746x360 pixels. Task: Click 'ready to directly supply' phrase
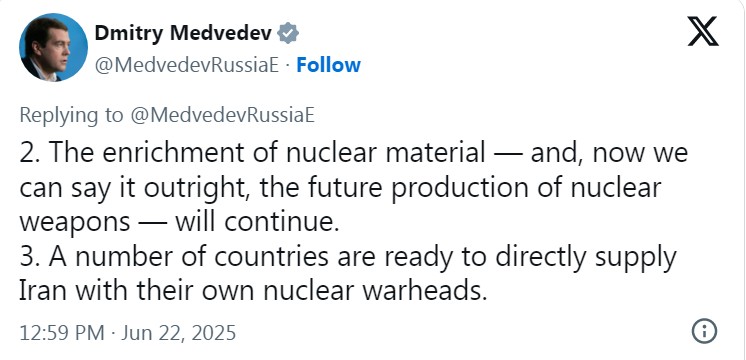tap(530, 257)
